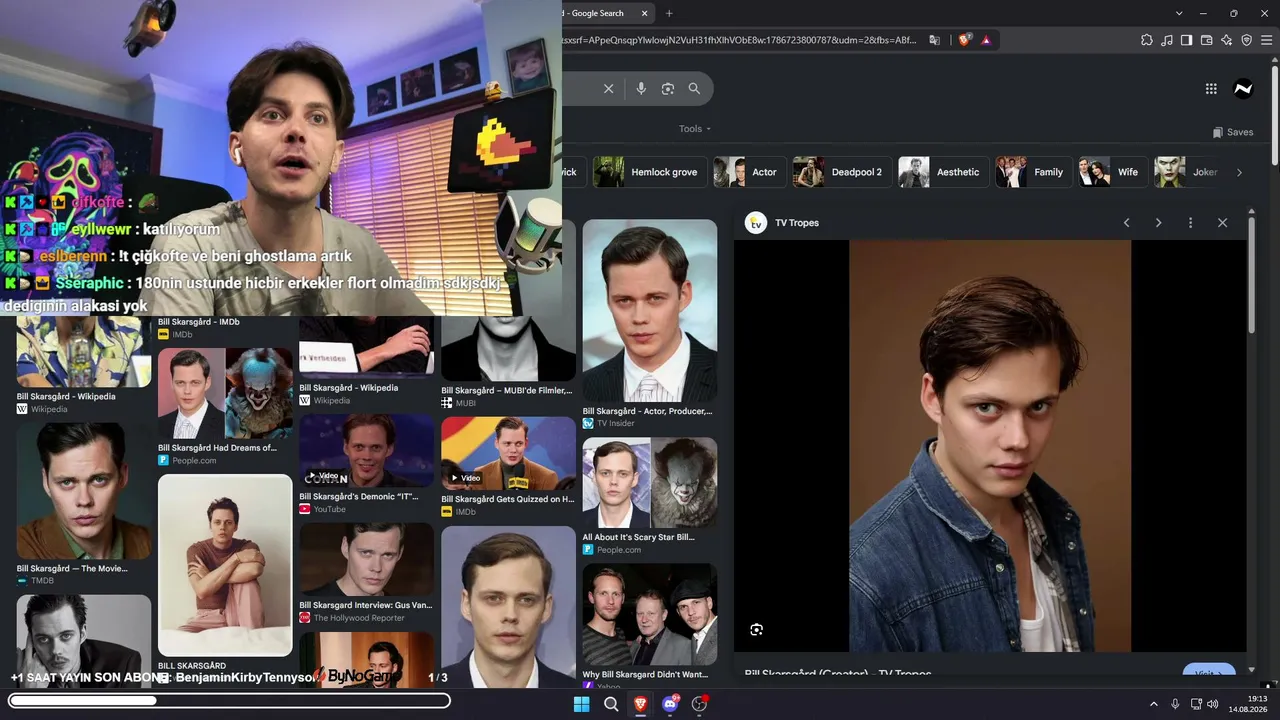Open the Brave Wallet icon
1280x720 pixels.
coord(1206,40)
